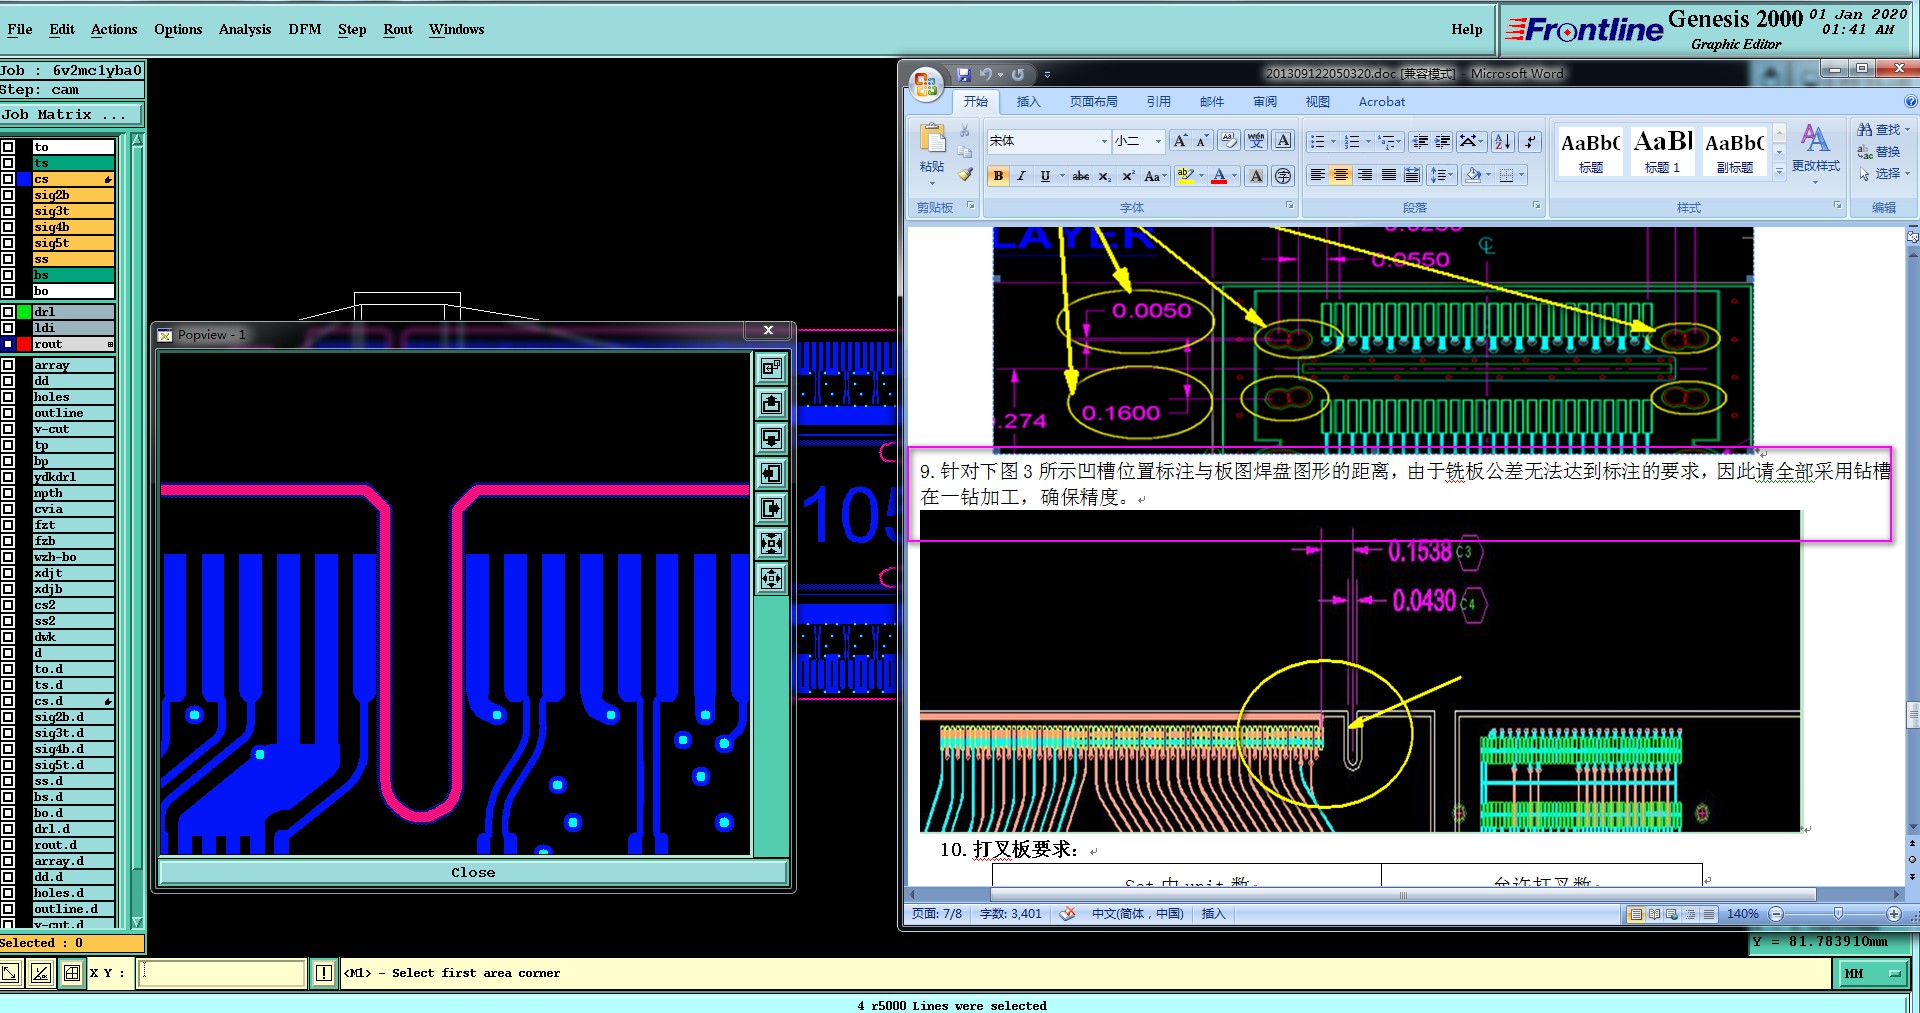
Task: Open the DFM menu
Action: click(x=304, y=30)
